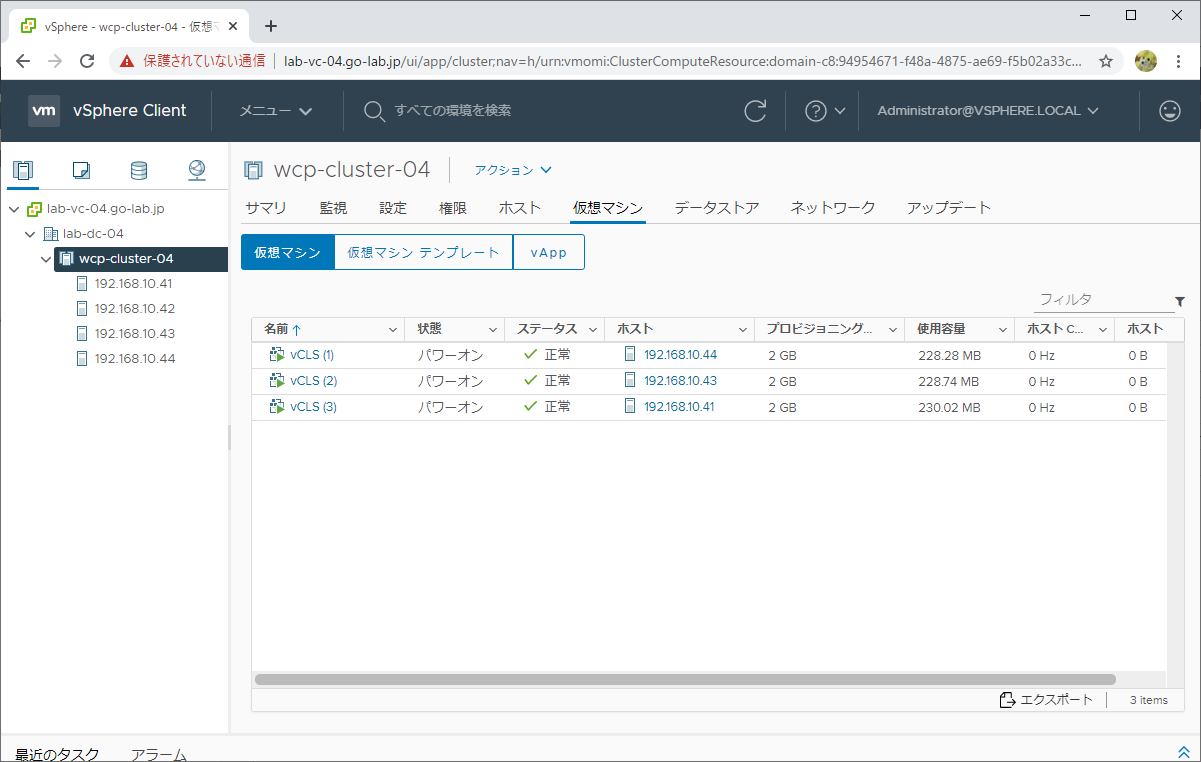The image size is (1201, 762).
Task: Open the アクション dropdown
Action: pyautogui.click(x=513, y=170)
